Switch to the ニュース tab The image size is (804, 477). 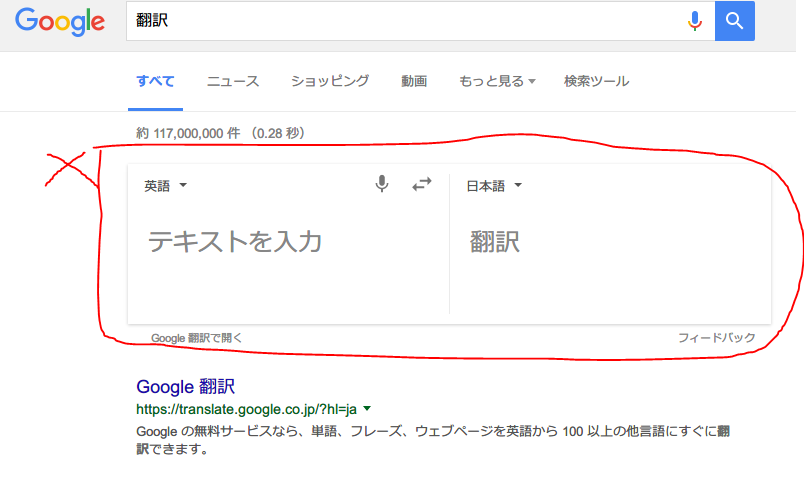pyautogui.click(x=233, y=81)
